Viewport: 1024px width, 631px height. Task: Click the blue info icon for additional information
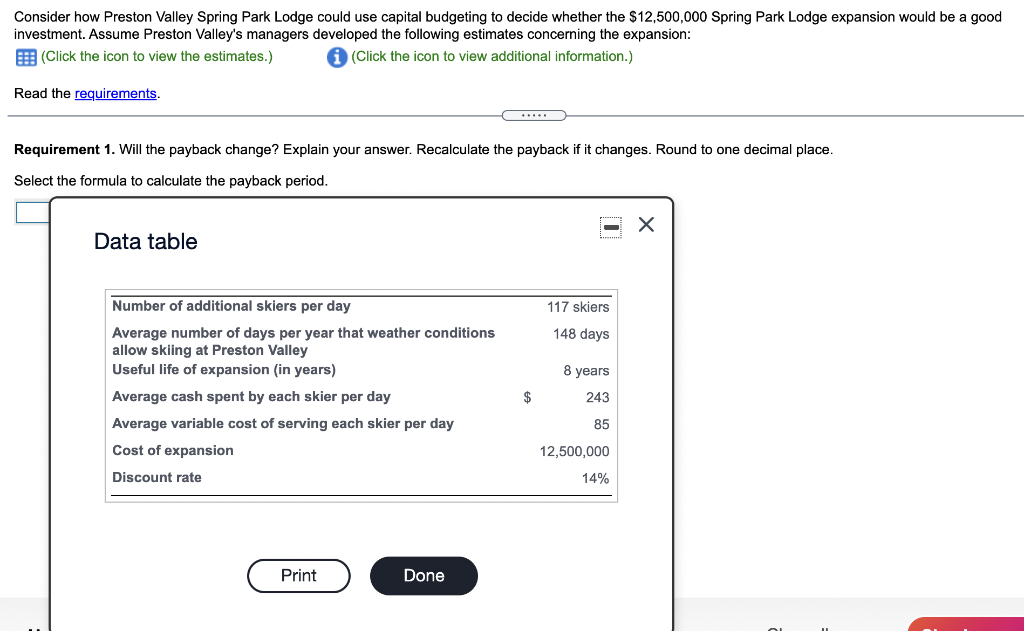click(x=337, y=57)
